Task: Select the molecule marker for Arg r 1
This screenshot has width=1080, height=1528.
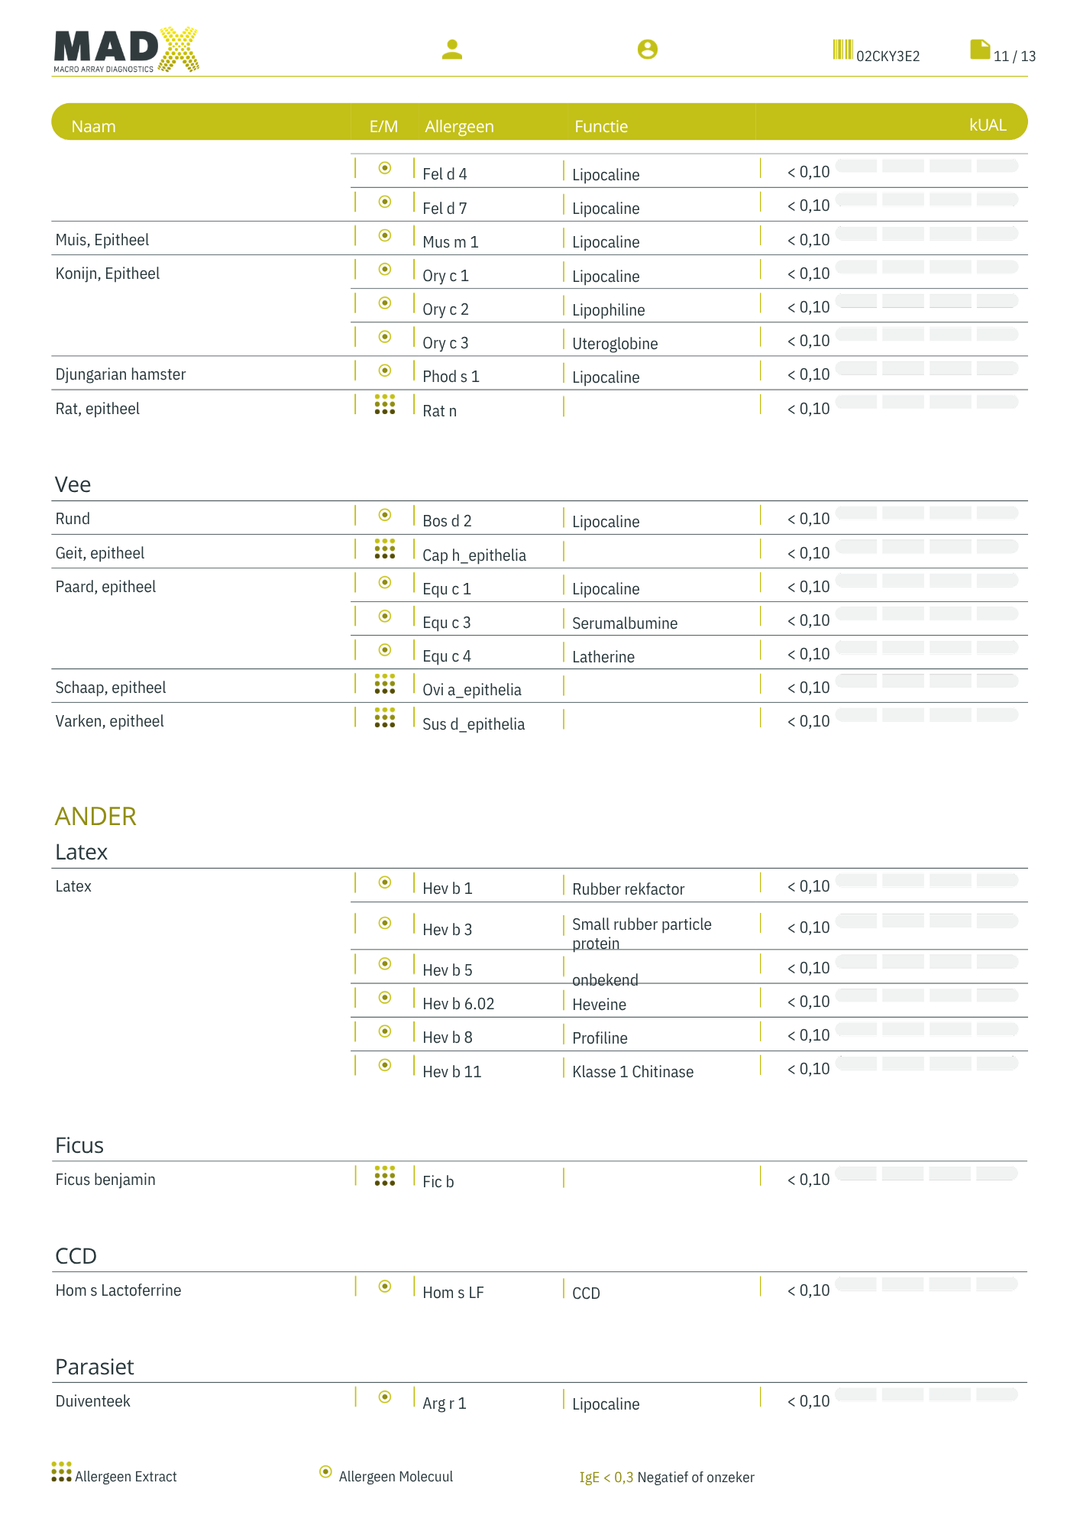Action: tap(385, 1397)
